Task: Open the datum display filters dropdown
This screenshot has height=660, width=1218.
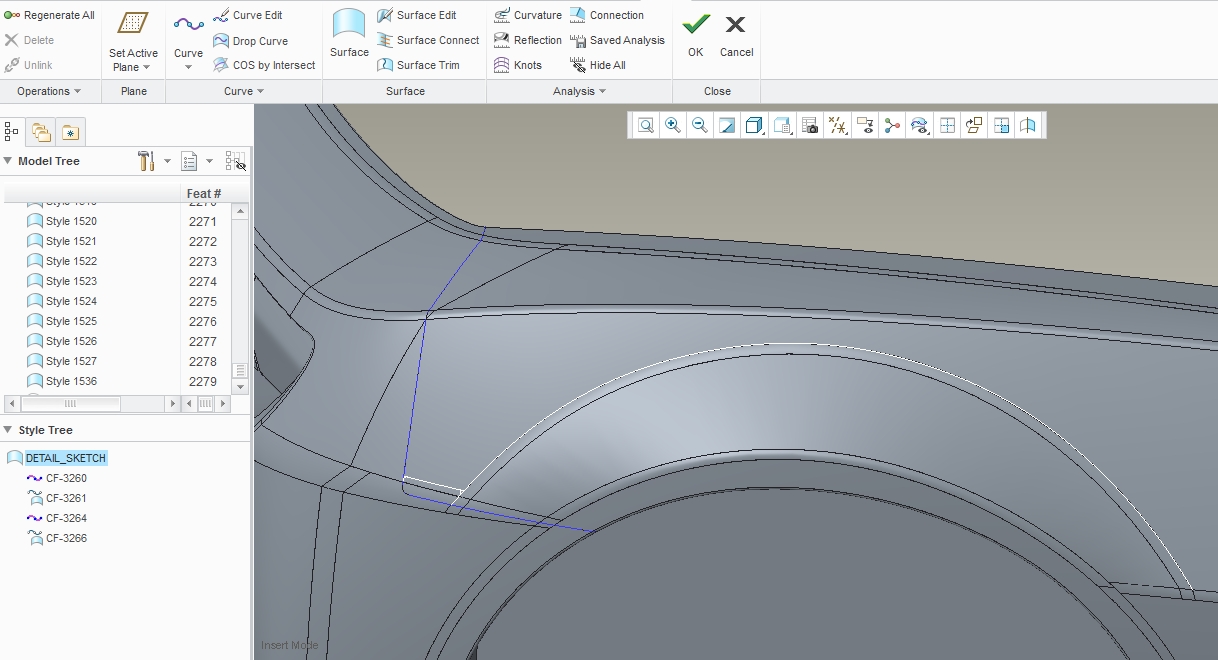Action: [838, 125]
